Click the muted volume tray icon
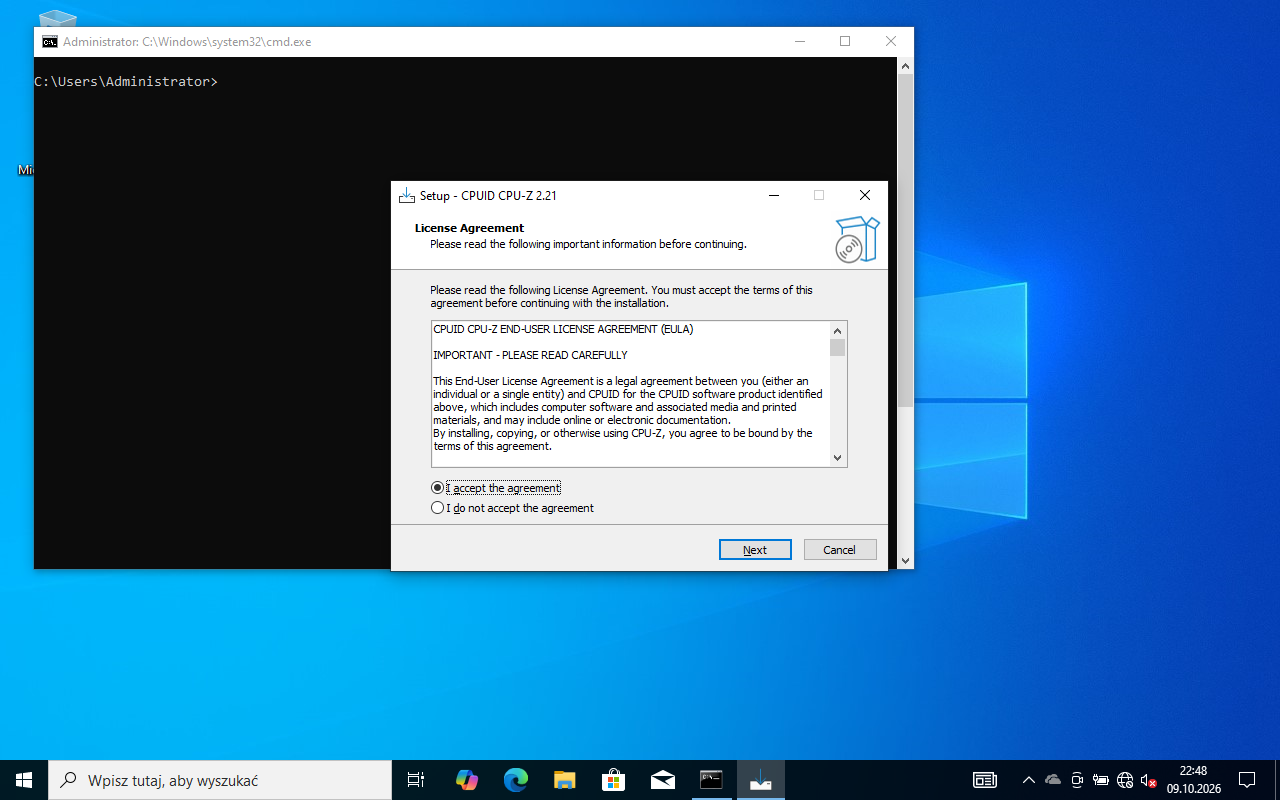This screenshot has width=1280, height=800. click(1149, 780)
